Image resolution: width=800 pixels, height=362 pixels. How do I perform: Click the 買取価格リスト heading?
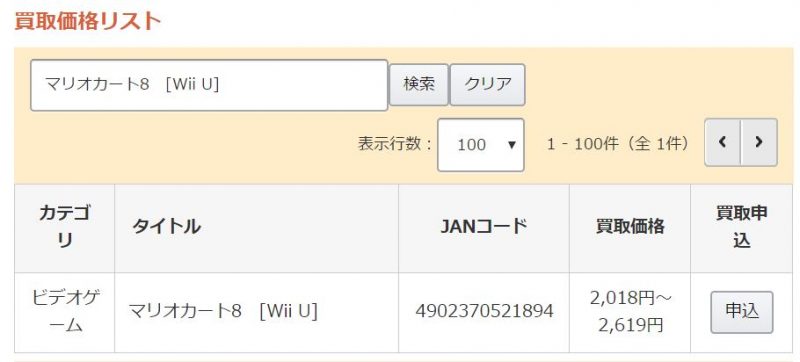coord(88,21)
